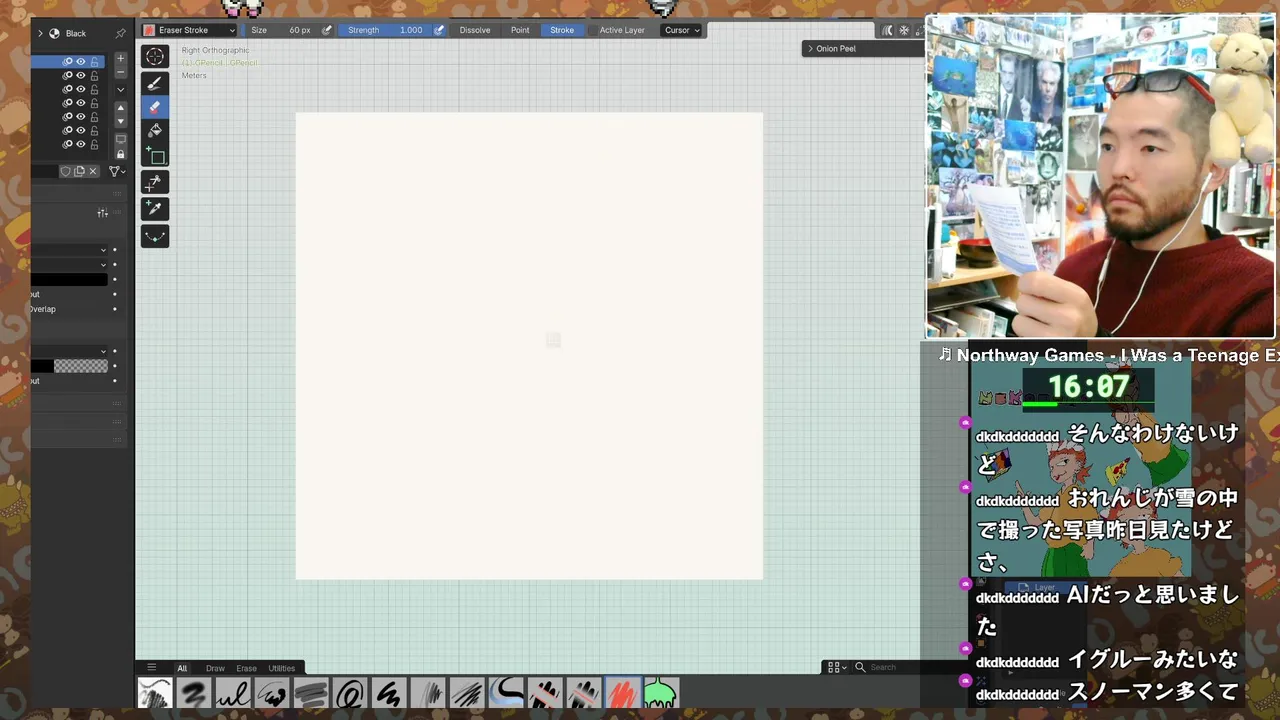Toggle visibility eye of the active layer
The height and width of the screenshot is (720, 1280).
tap(81, 61)
